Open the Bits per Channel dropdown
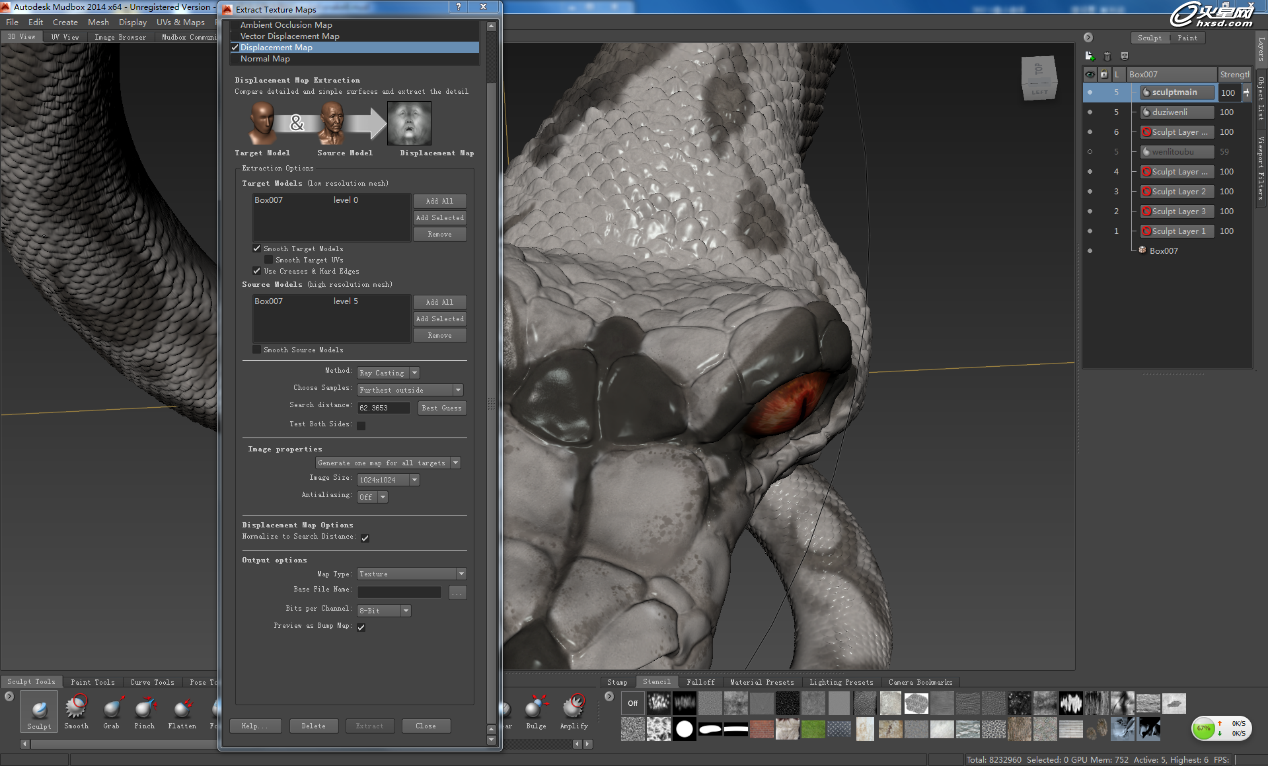The height and width of the screenshot is (766, 1268). (384, 610)
